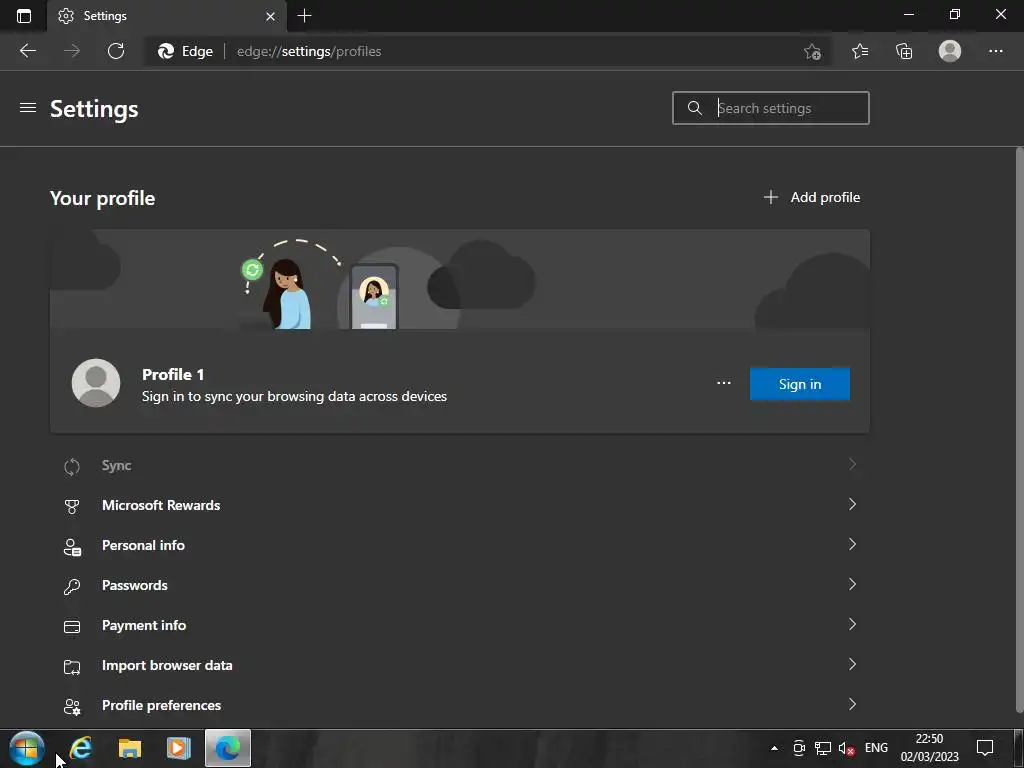
Task: Expand Passwords chevron arrow
Action: click(x=852, y=584)
